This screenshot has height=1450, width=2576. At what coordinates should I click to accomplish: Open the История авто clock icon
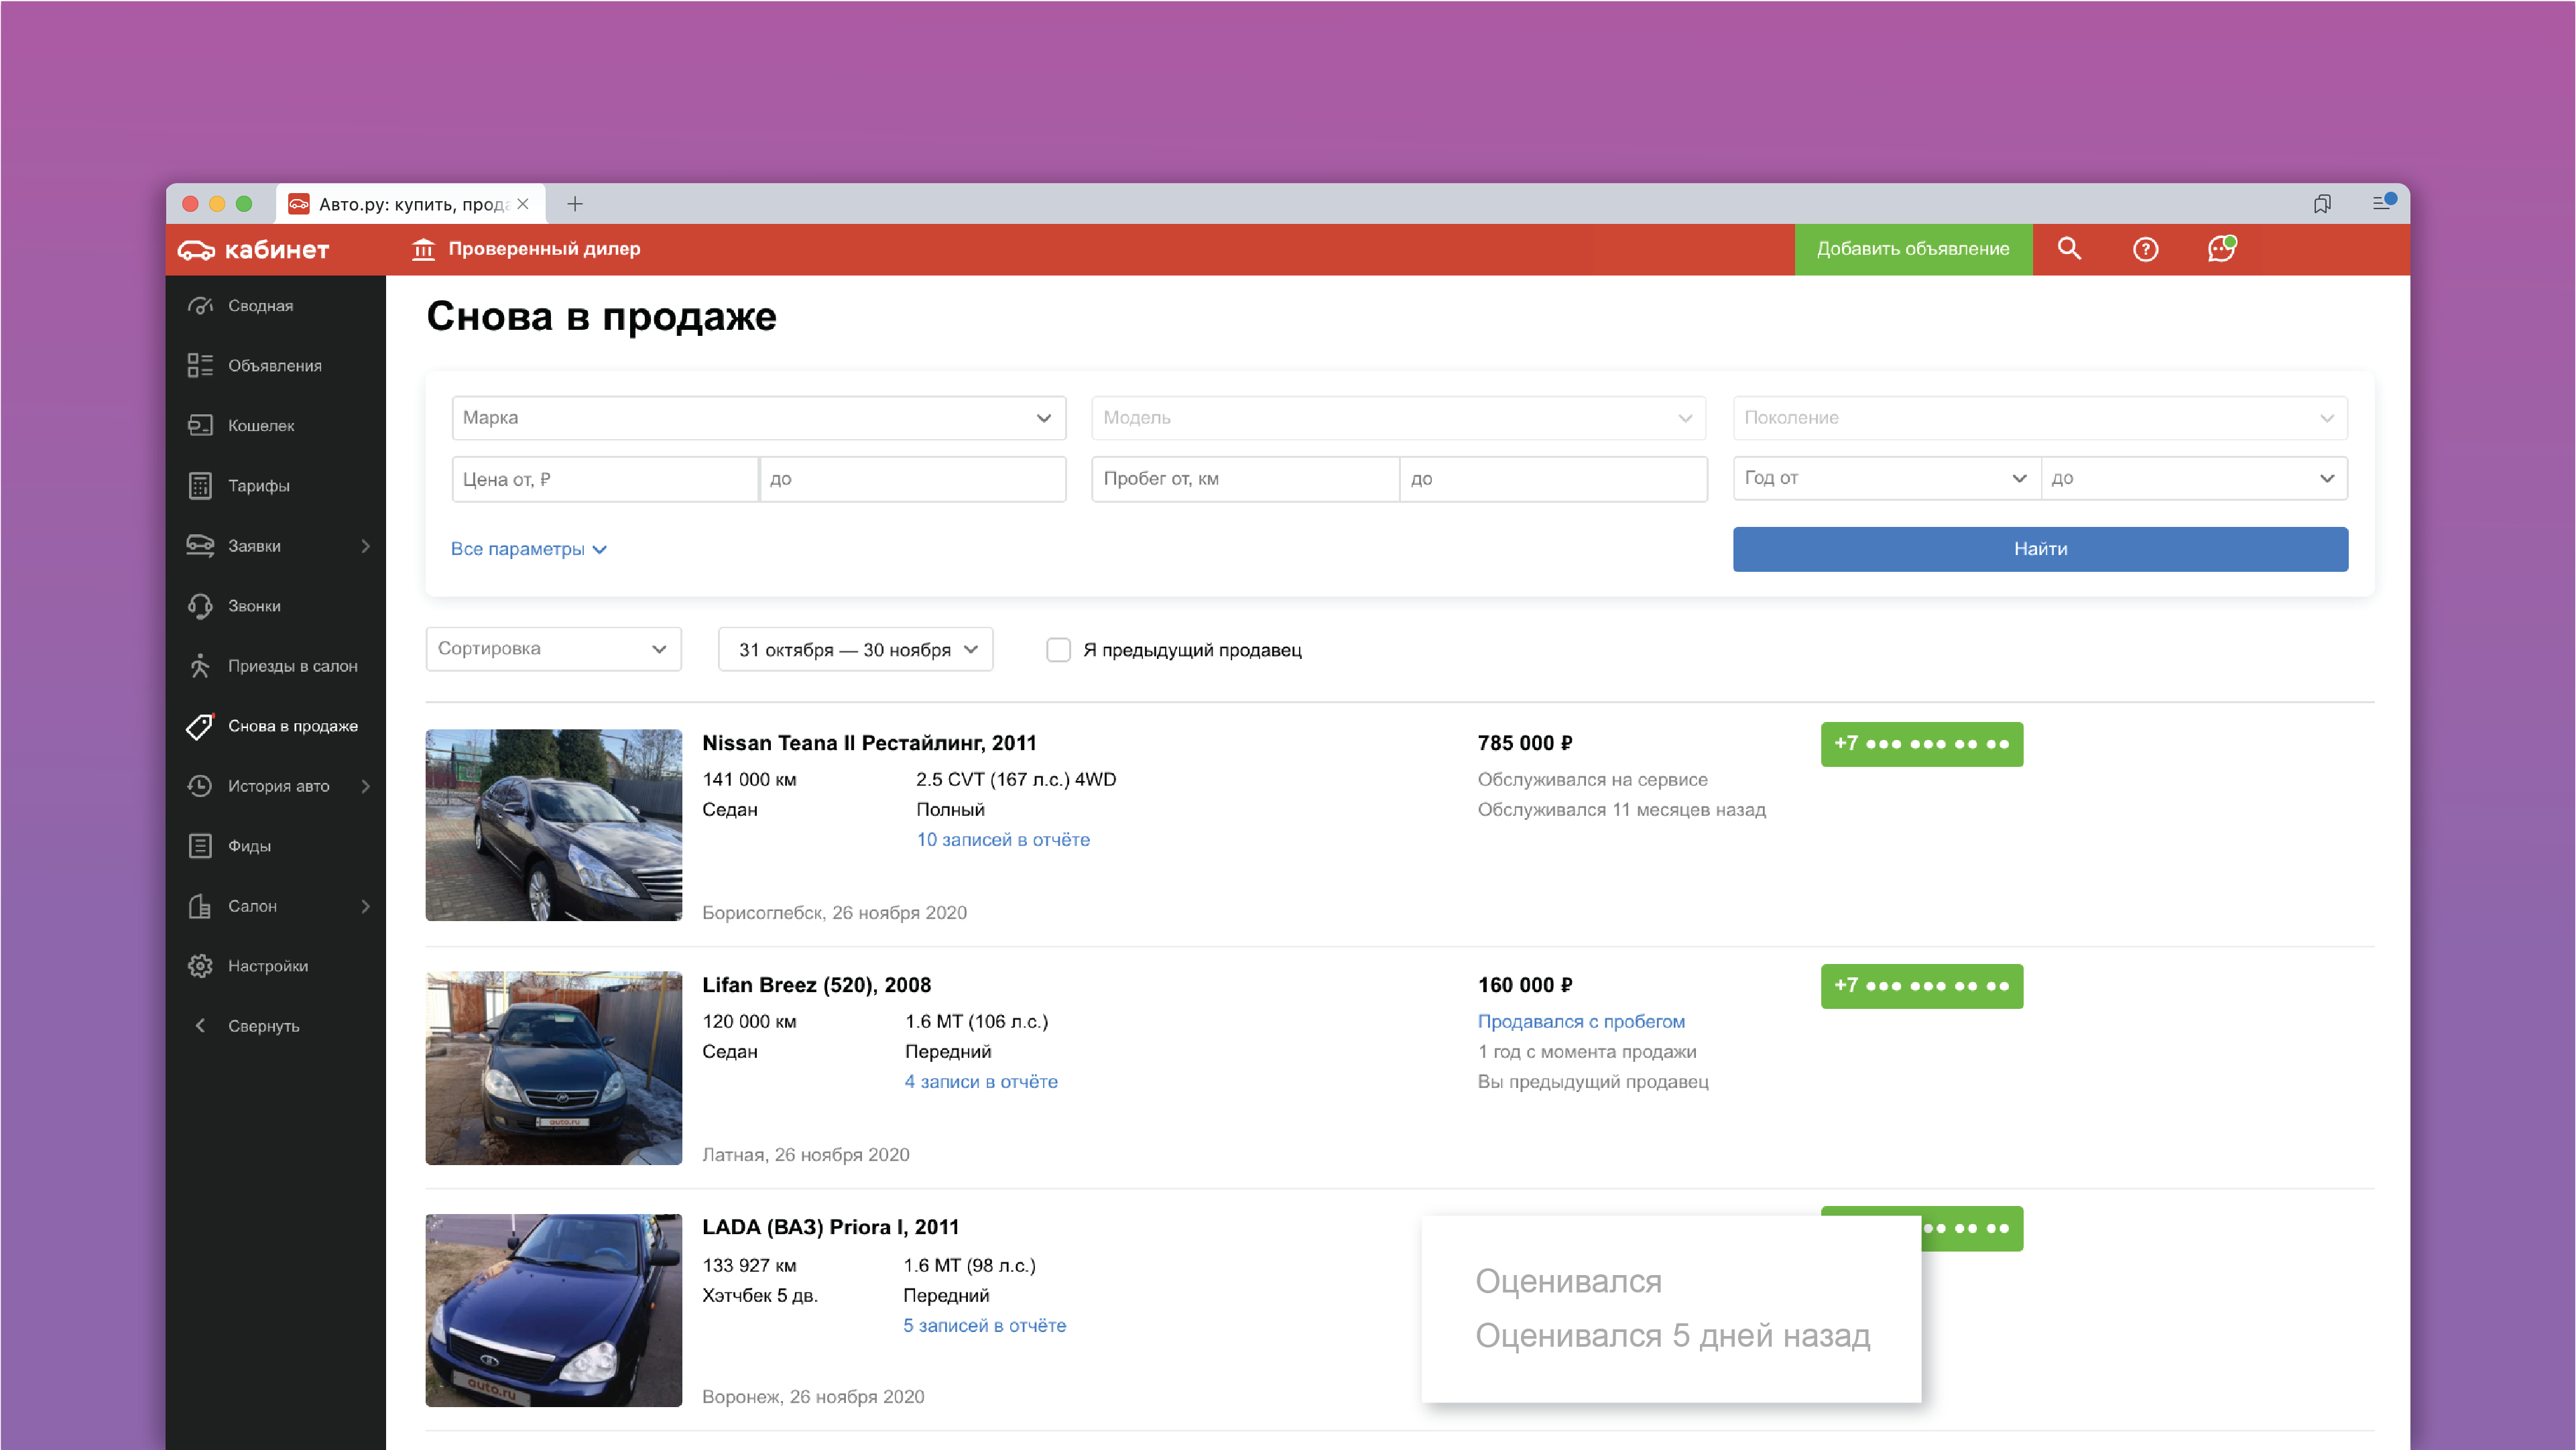click(200, 786)
